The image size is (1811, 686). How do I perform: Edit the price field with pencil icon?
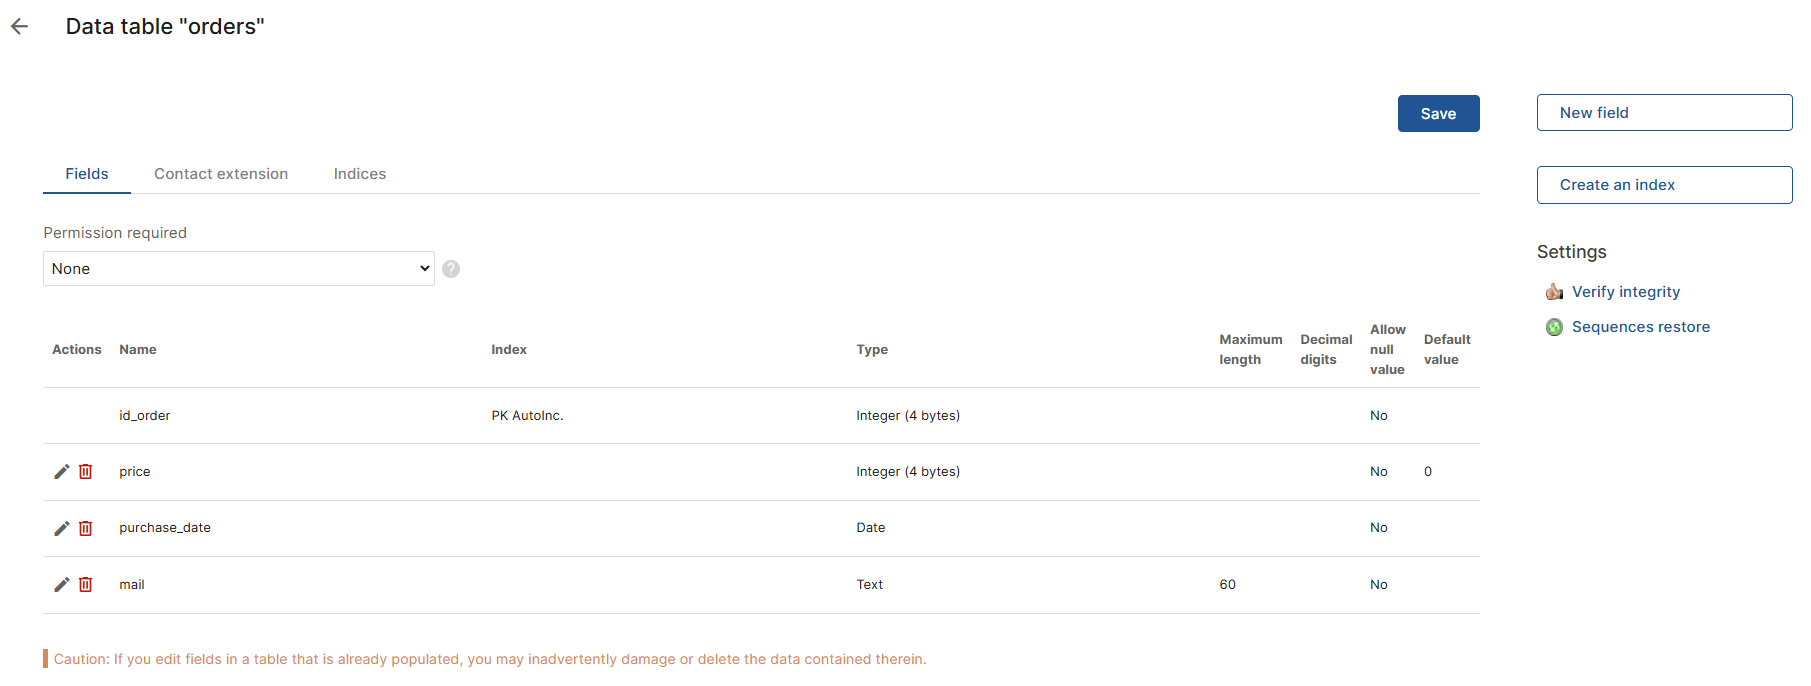[x=61, y=472]
